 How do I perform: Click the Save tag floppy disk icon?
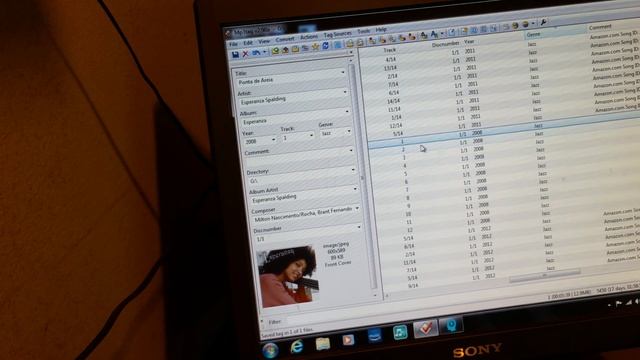coord(236,55)
